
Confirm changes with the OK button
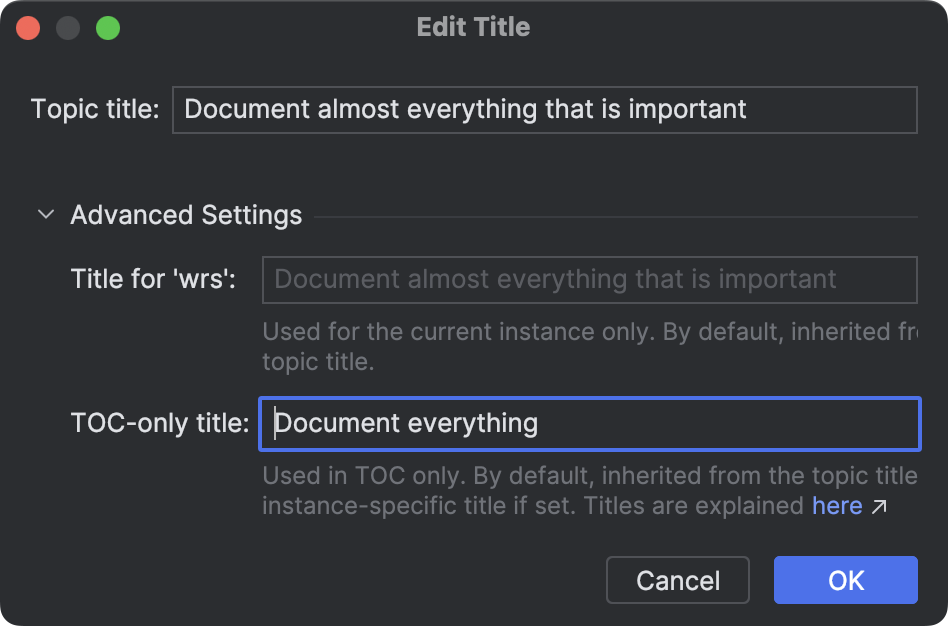click(845, 580)
